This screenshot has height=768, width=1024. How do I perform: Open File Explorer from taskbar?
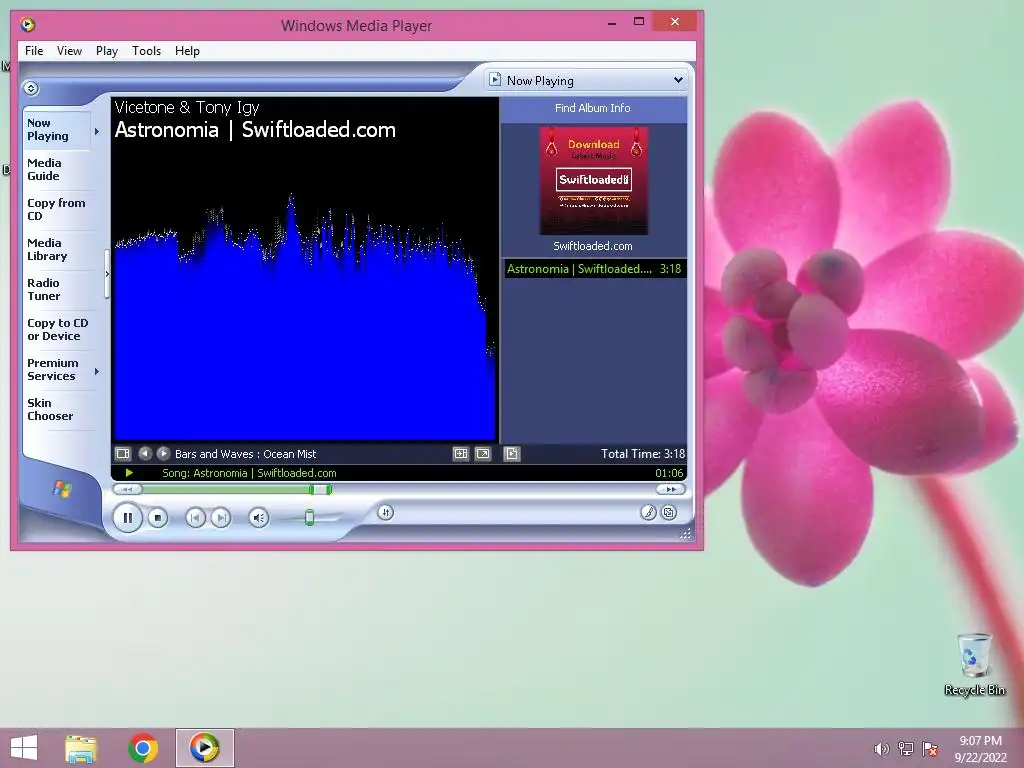pyautogui.click(x=81, y=748)
